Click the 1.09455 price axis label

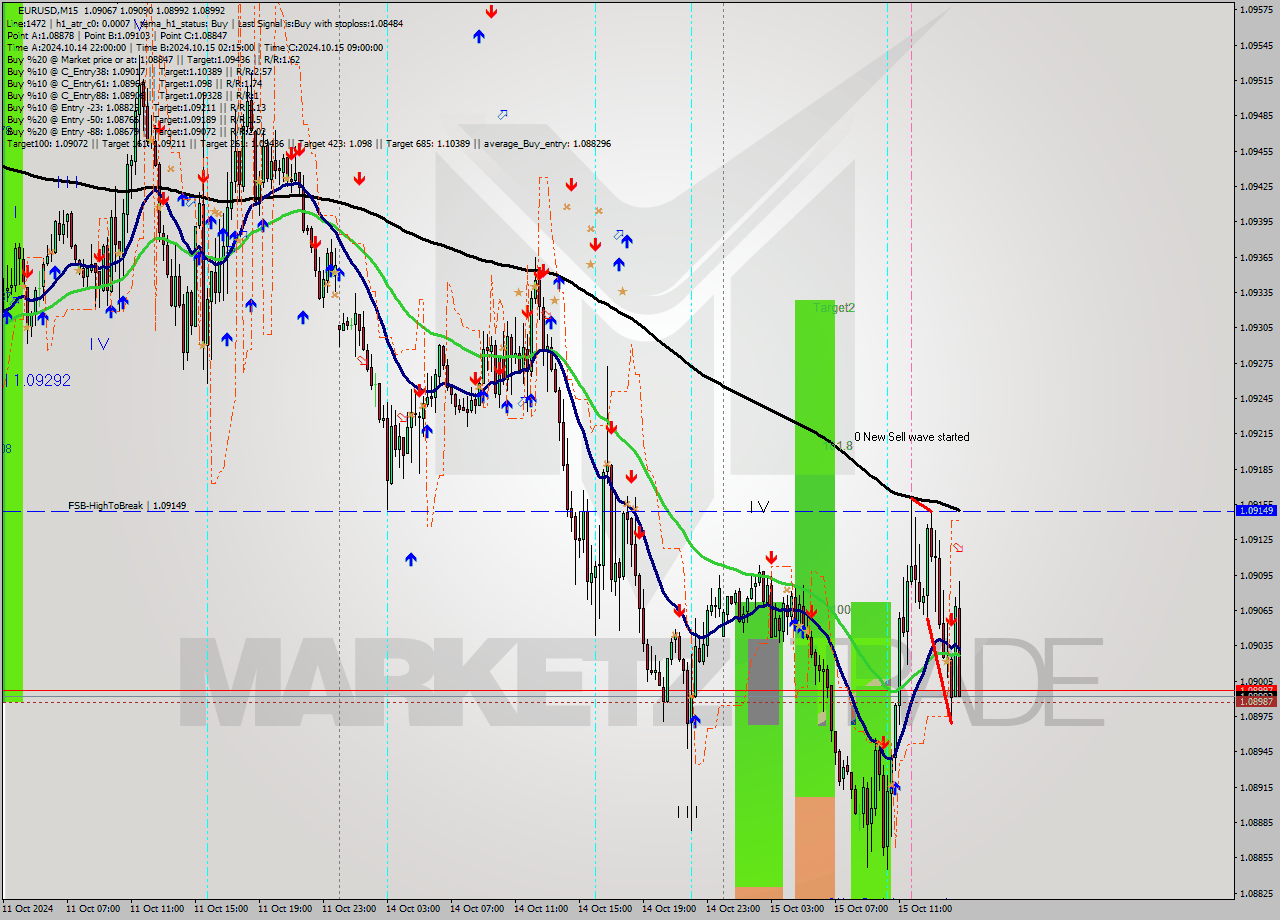pyautogui.click(x=1257, y=152)
